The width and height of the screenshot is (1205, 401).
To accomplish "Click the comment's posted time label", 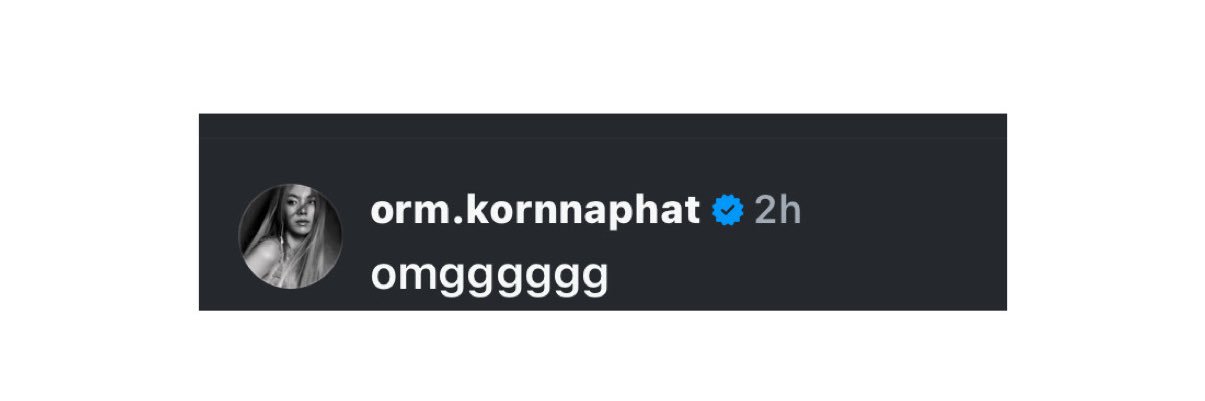I will (777, 211).
